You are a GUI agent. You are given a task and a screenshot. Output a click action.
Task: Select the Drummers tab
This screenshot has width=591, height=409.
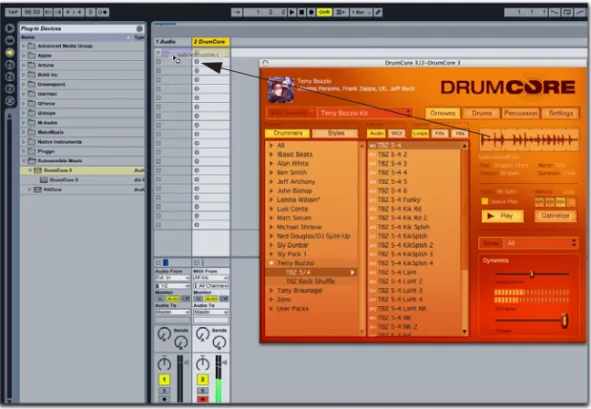coord(288,133)
